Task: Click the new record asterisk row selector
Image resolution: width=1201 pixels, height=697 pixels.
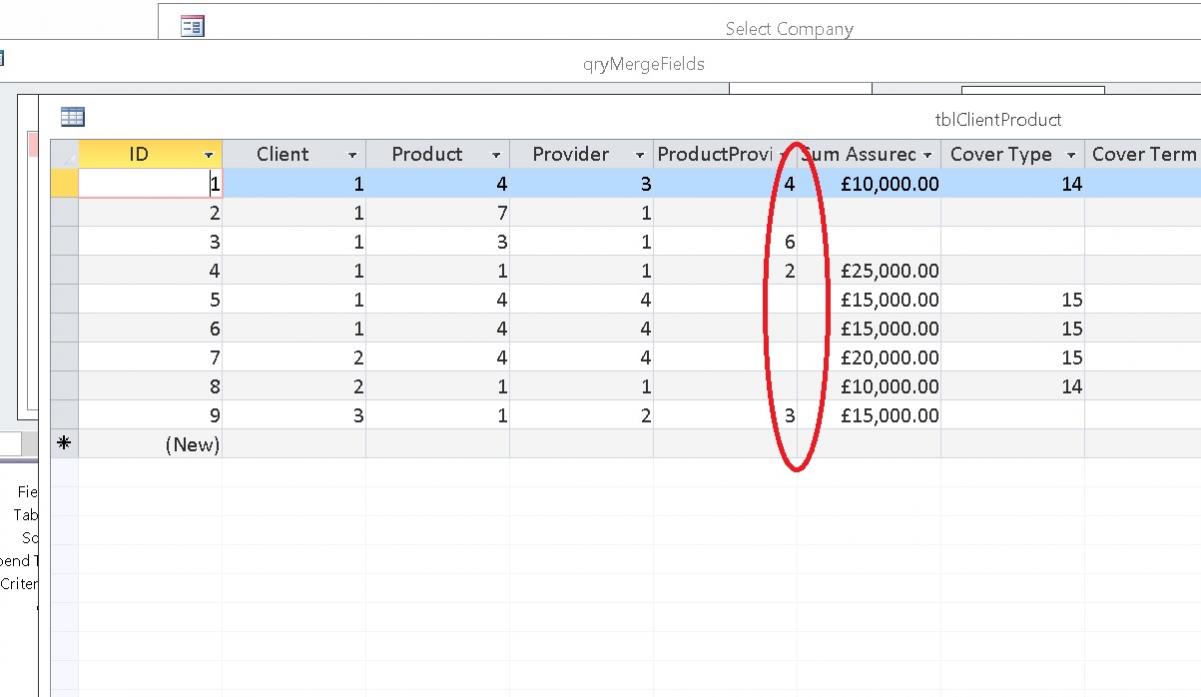Action: click(64, 444)
